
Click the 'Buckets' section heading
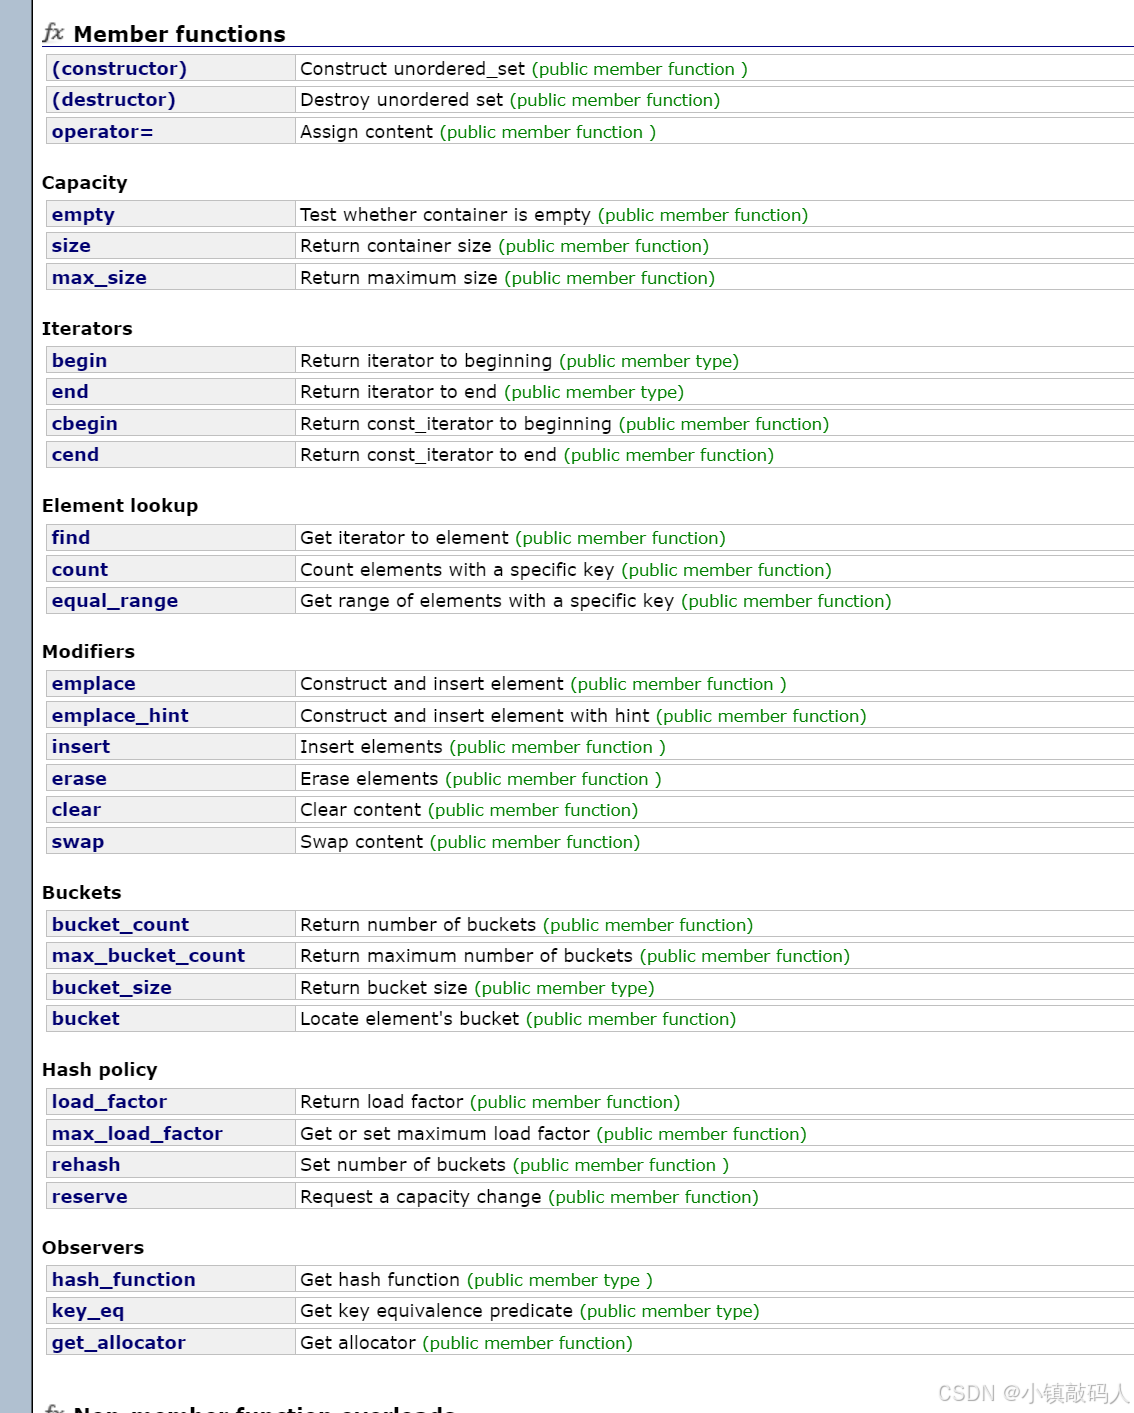tap(82, 893)
